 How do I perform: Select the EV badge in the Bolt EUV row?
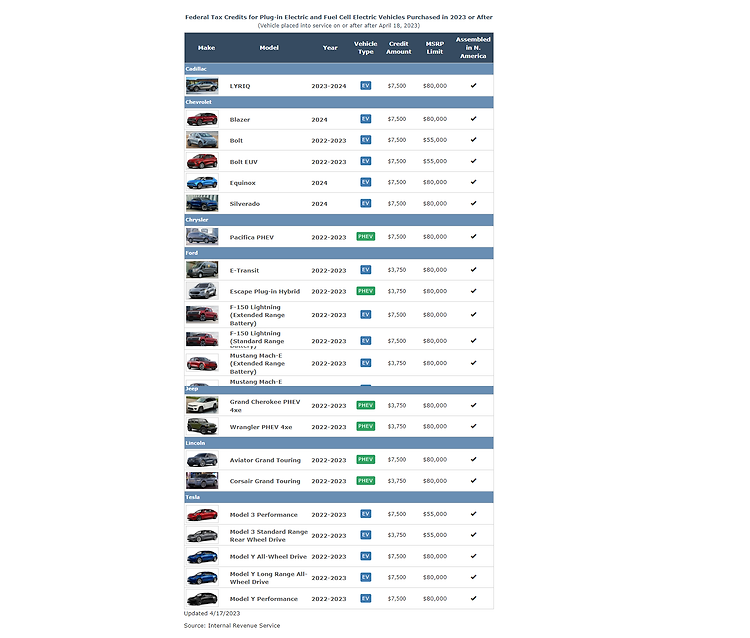pos(365,161)
